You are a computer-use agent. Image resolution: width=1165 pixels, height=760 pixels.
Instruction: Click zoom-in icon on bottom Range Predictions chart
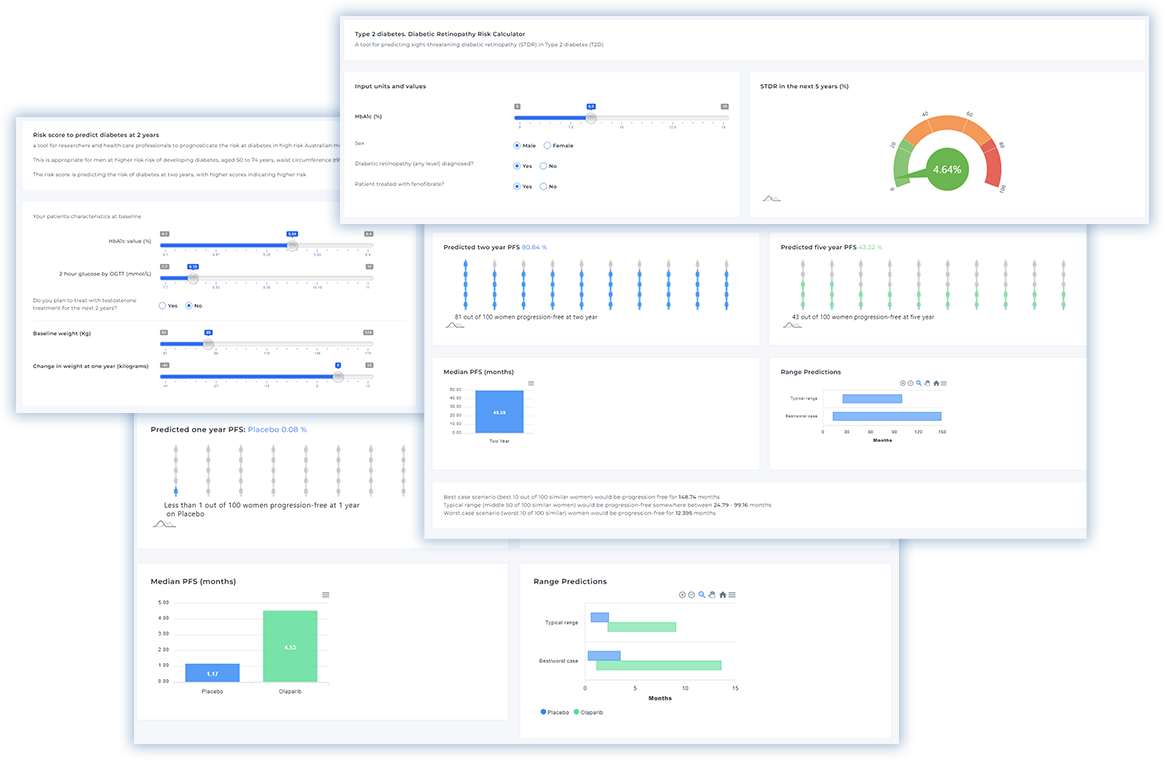[682, 594]
